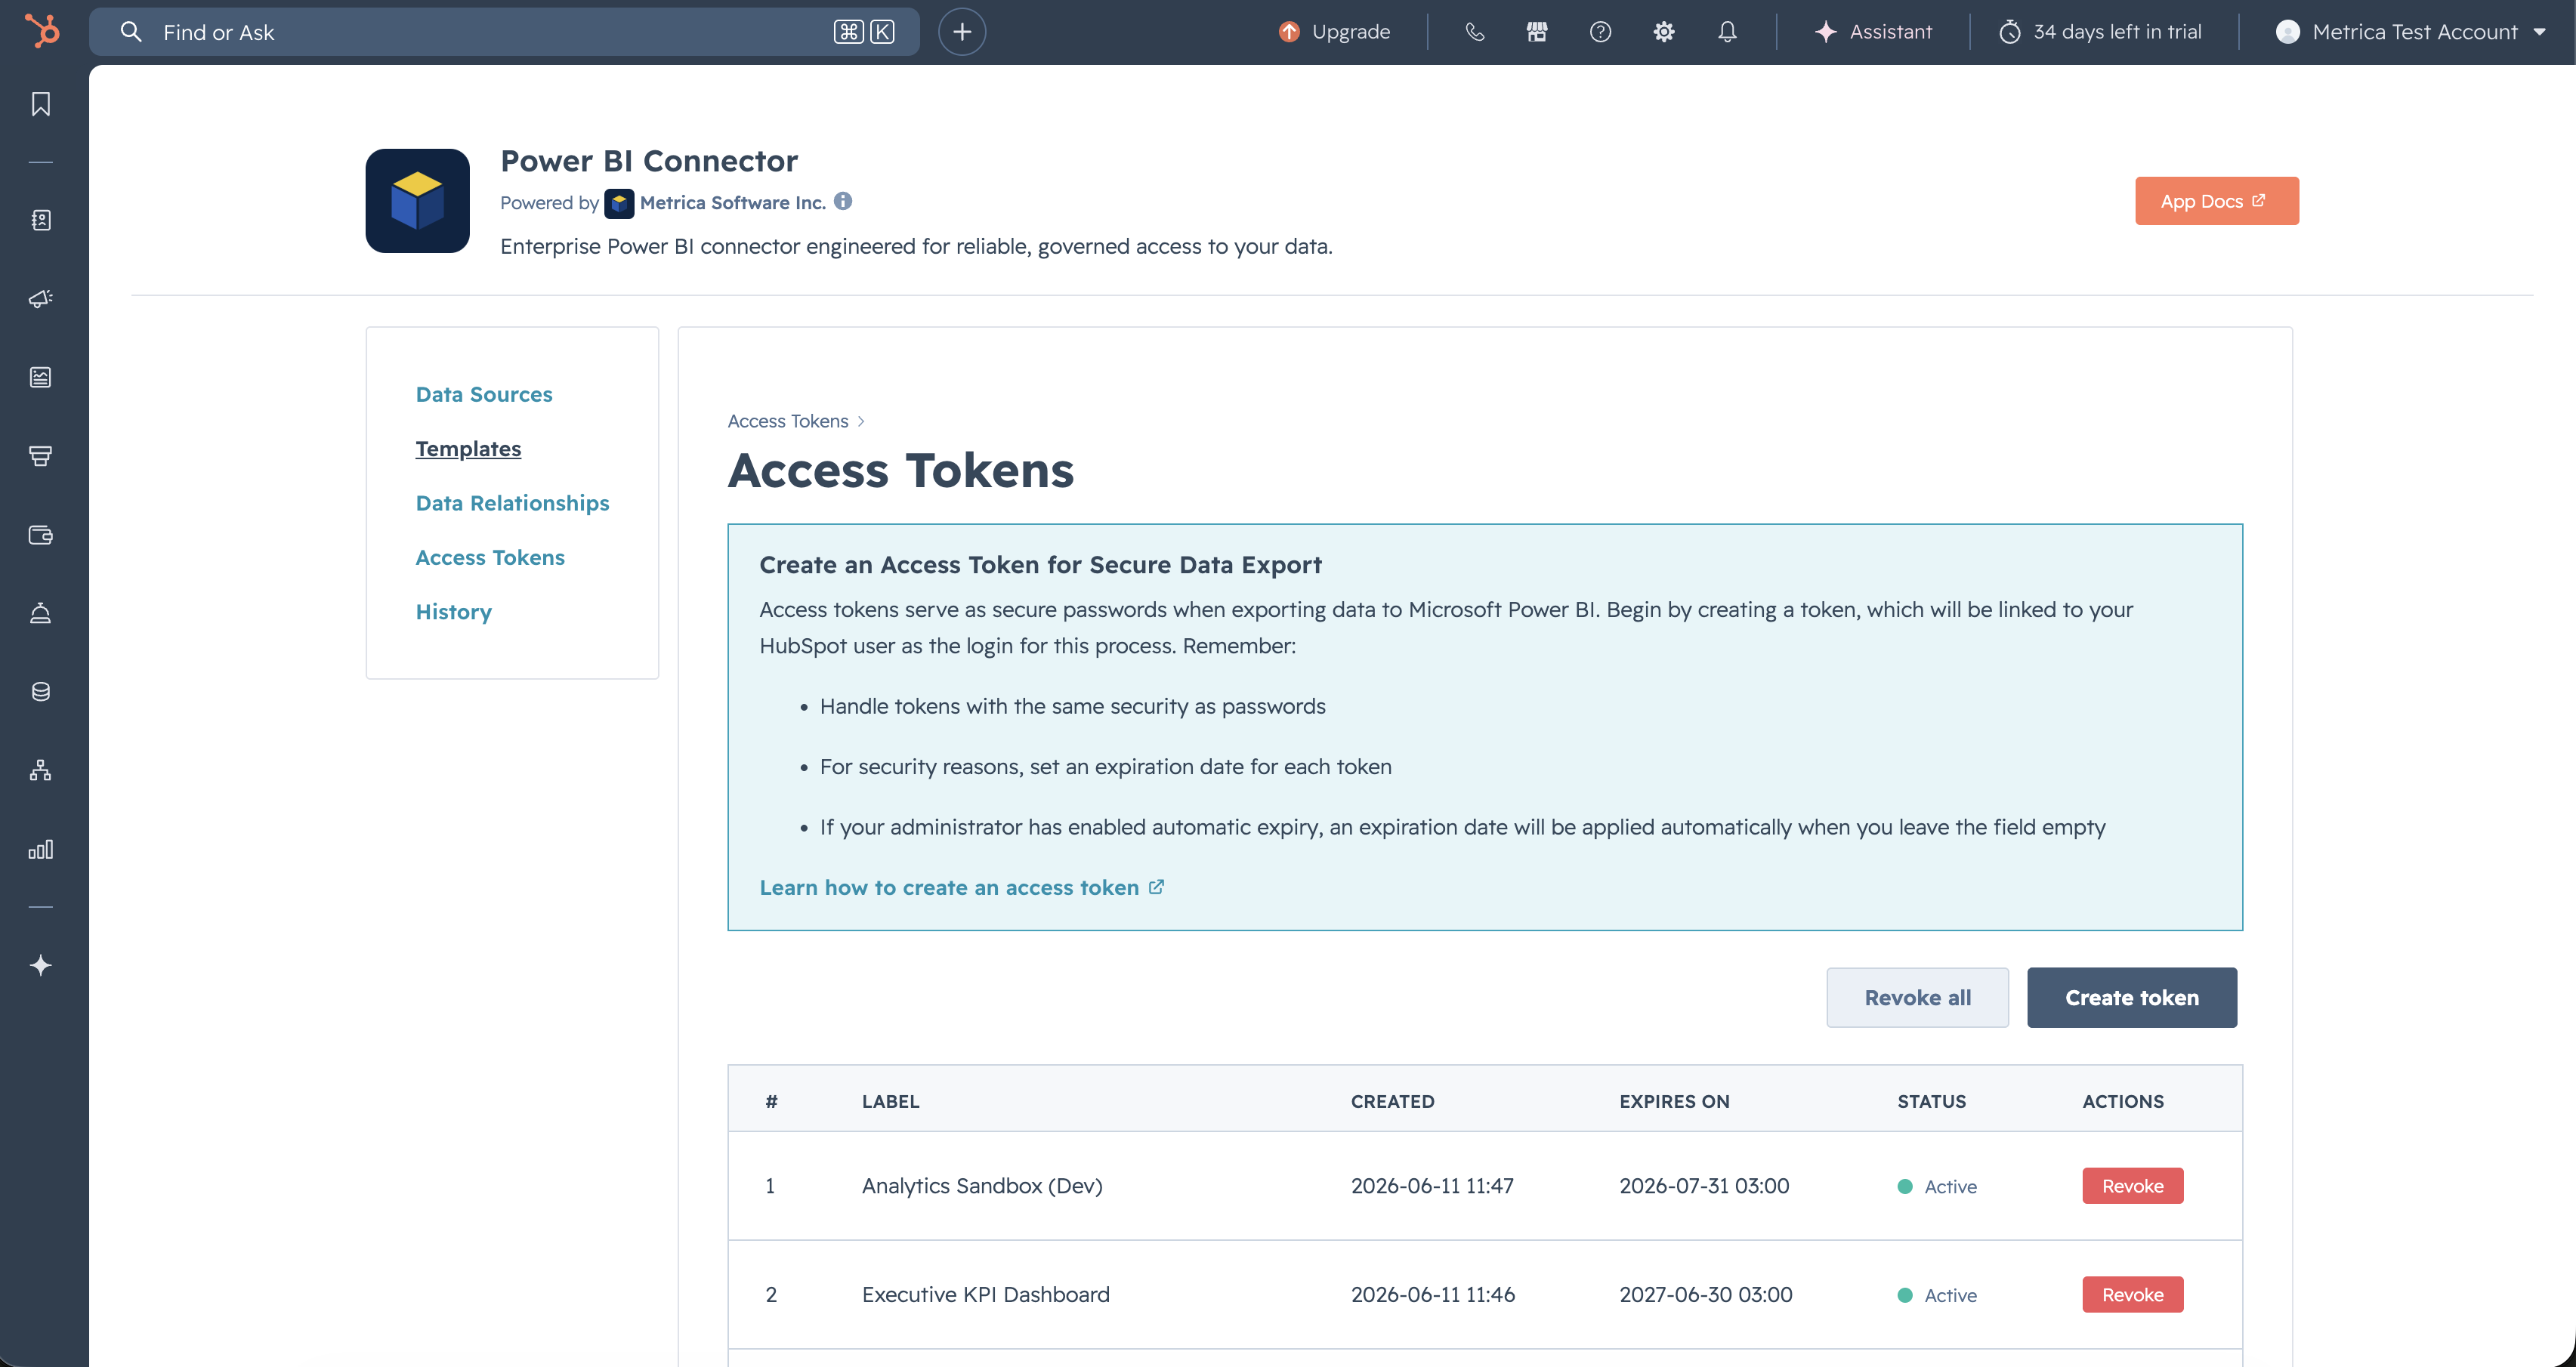The image size is (2576, 1367).
Task: Click Active status of Executive KPI Dashboard
Action: tap(1937, 1296)
